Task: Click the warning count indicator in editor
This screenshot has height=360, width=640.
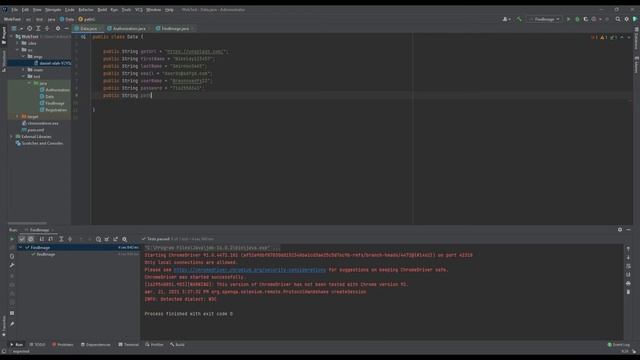Action: click(604, 37)
